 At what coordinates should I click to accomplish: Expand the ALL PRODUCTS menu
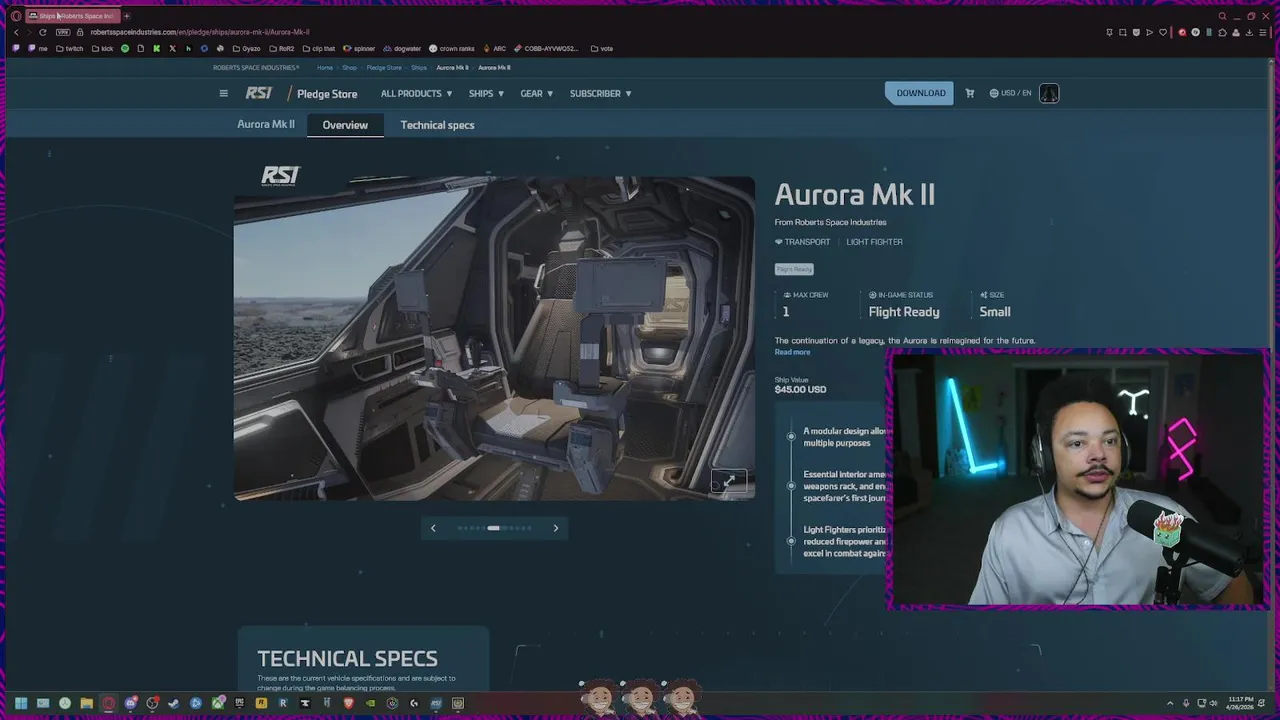pos(416,93)
